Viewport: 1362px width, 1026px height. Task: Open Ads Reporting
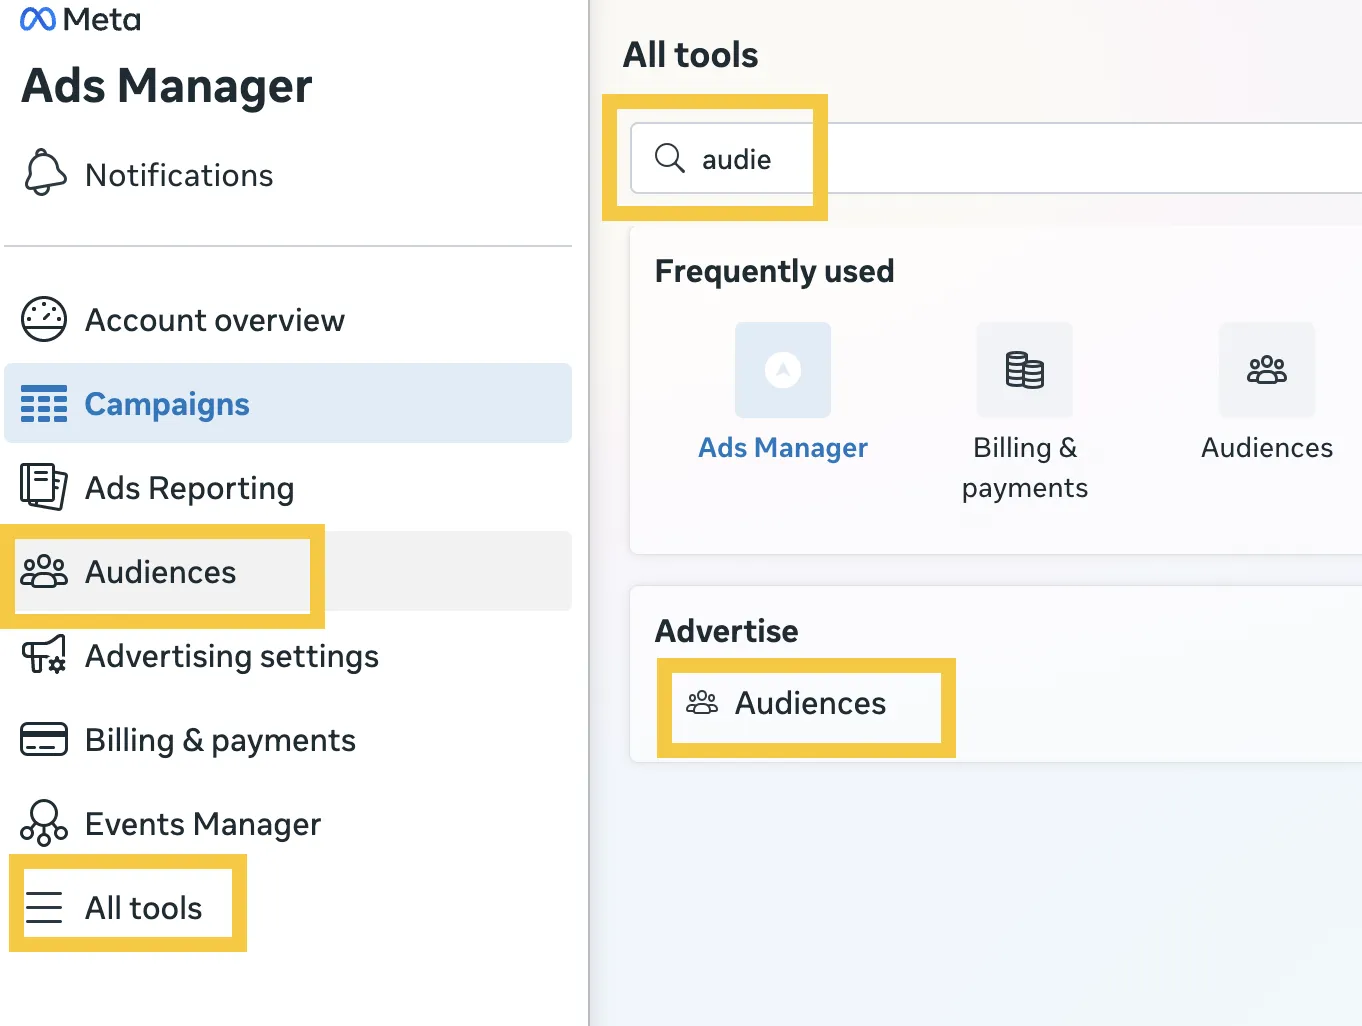click(288, 487)
